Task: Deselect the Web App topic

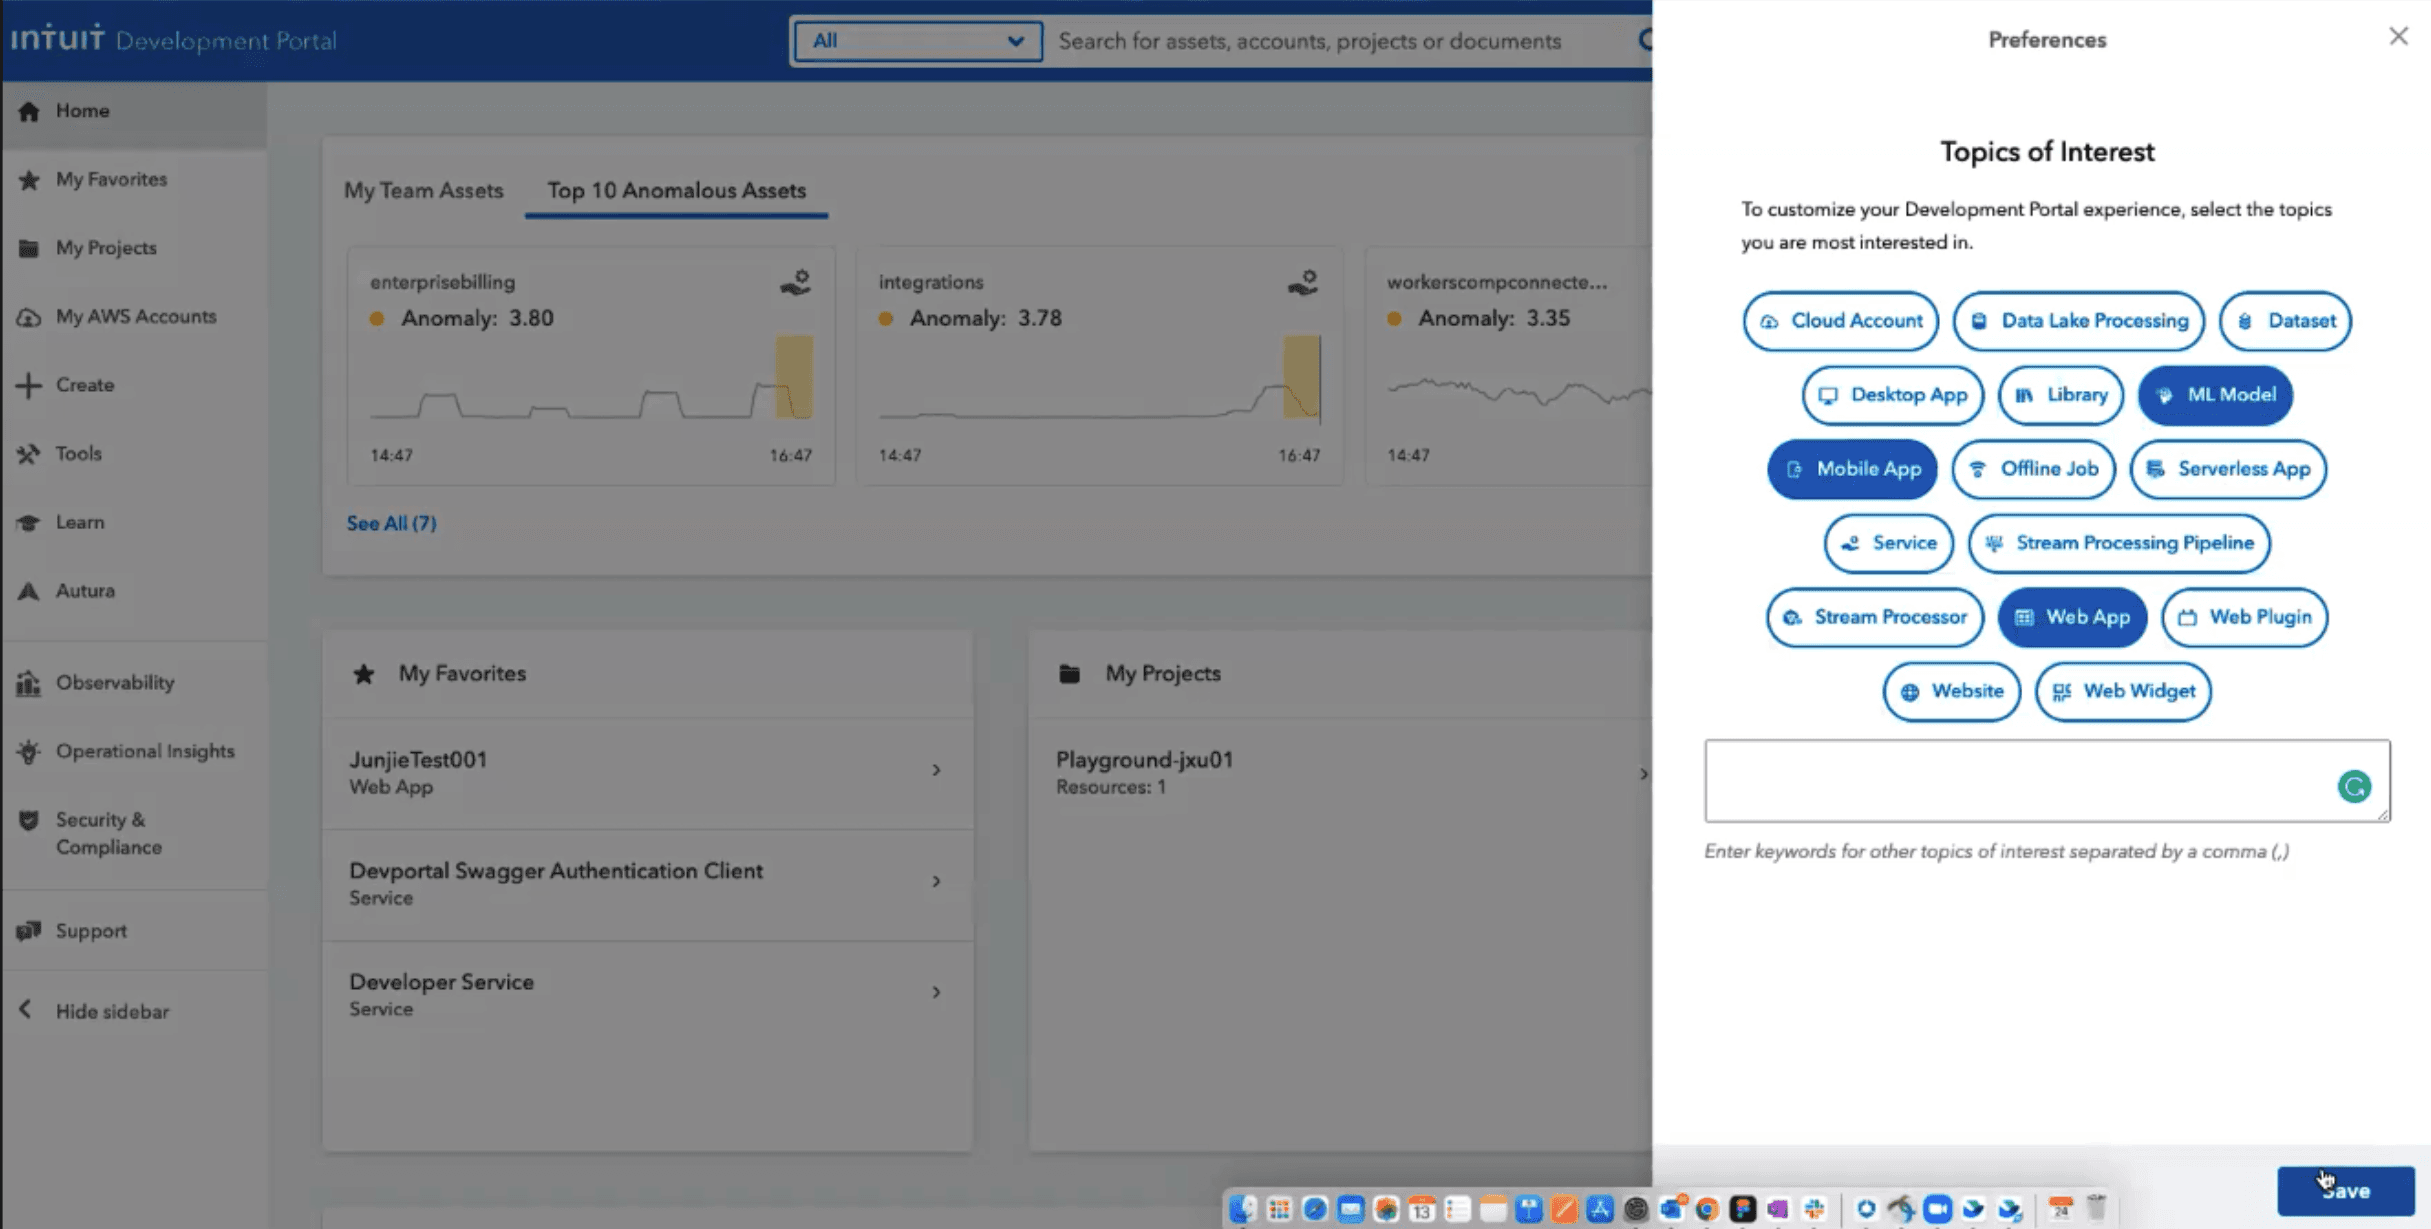Action: [2071, 617]
